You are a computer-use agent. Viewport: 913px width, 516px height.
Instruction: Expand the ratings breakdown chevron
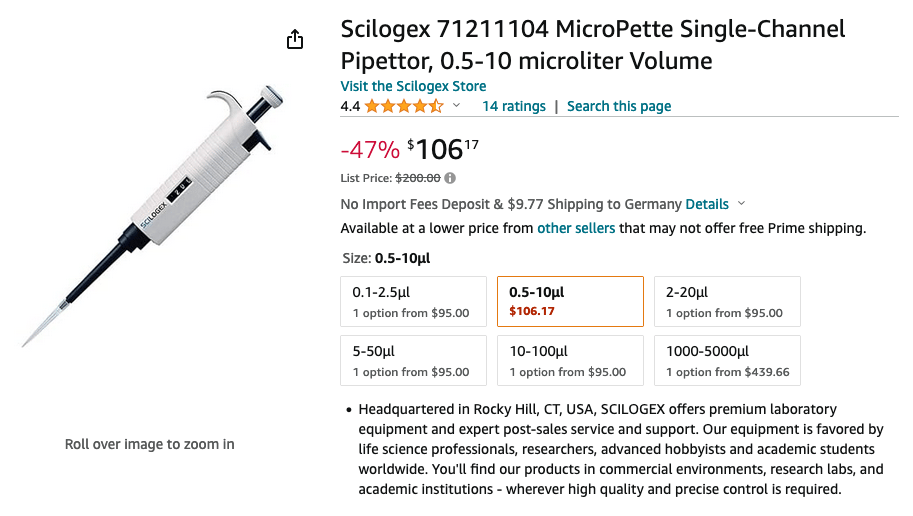(x=457, y=106)
